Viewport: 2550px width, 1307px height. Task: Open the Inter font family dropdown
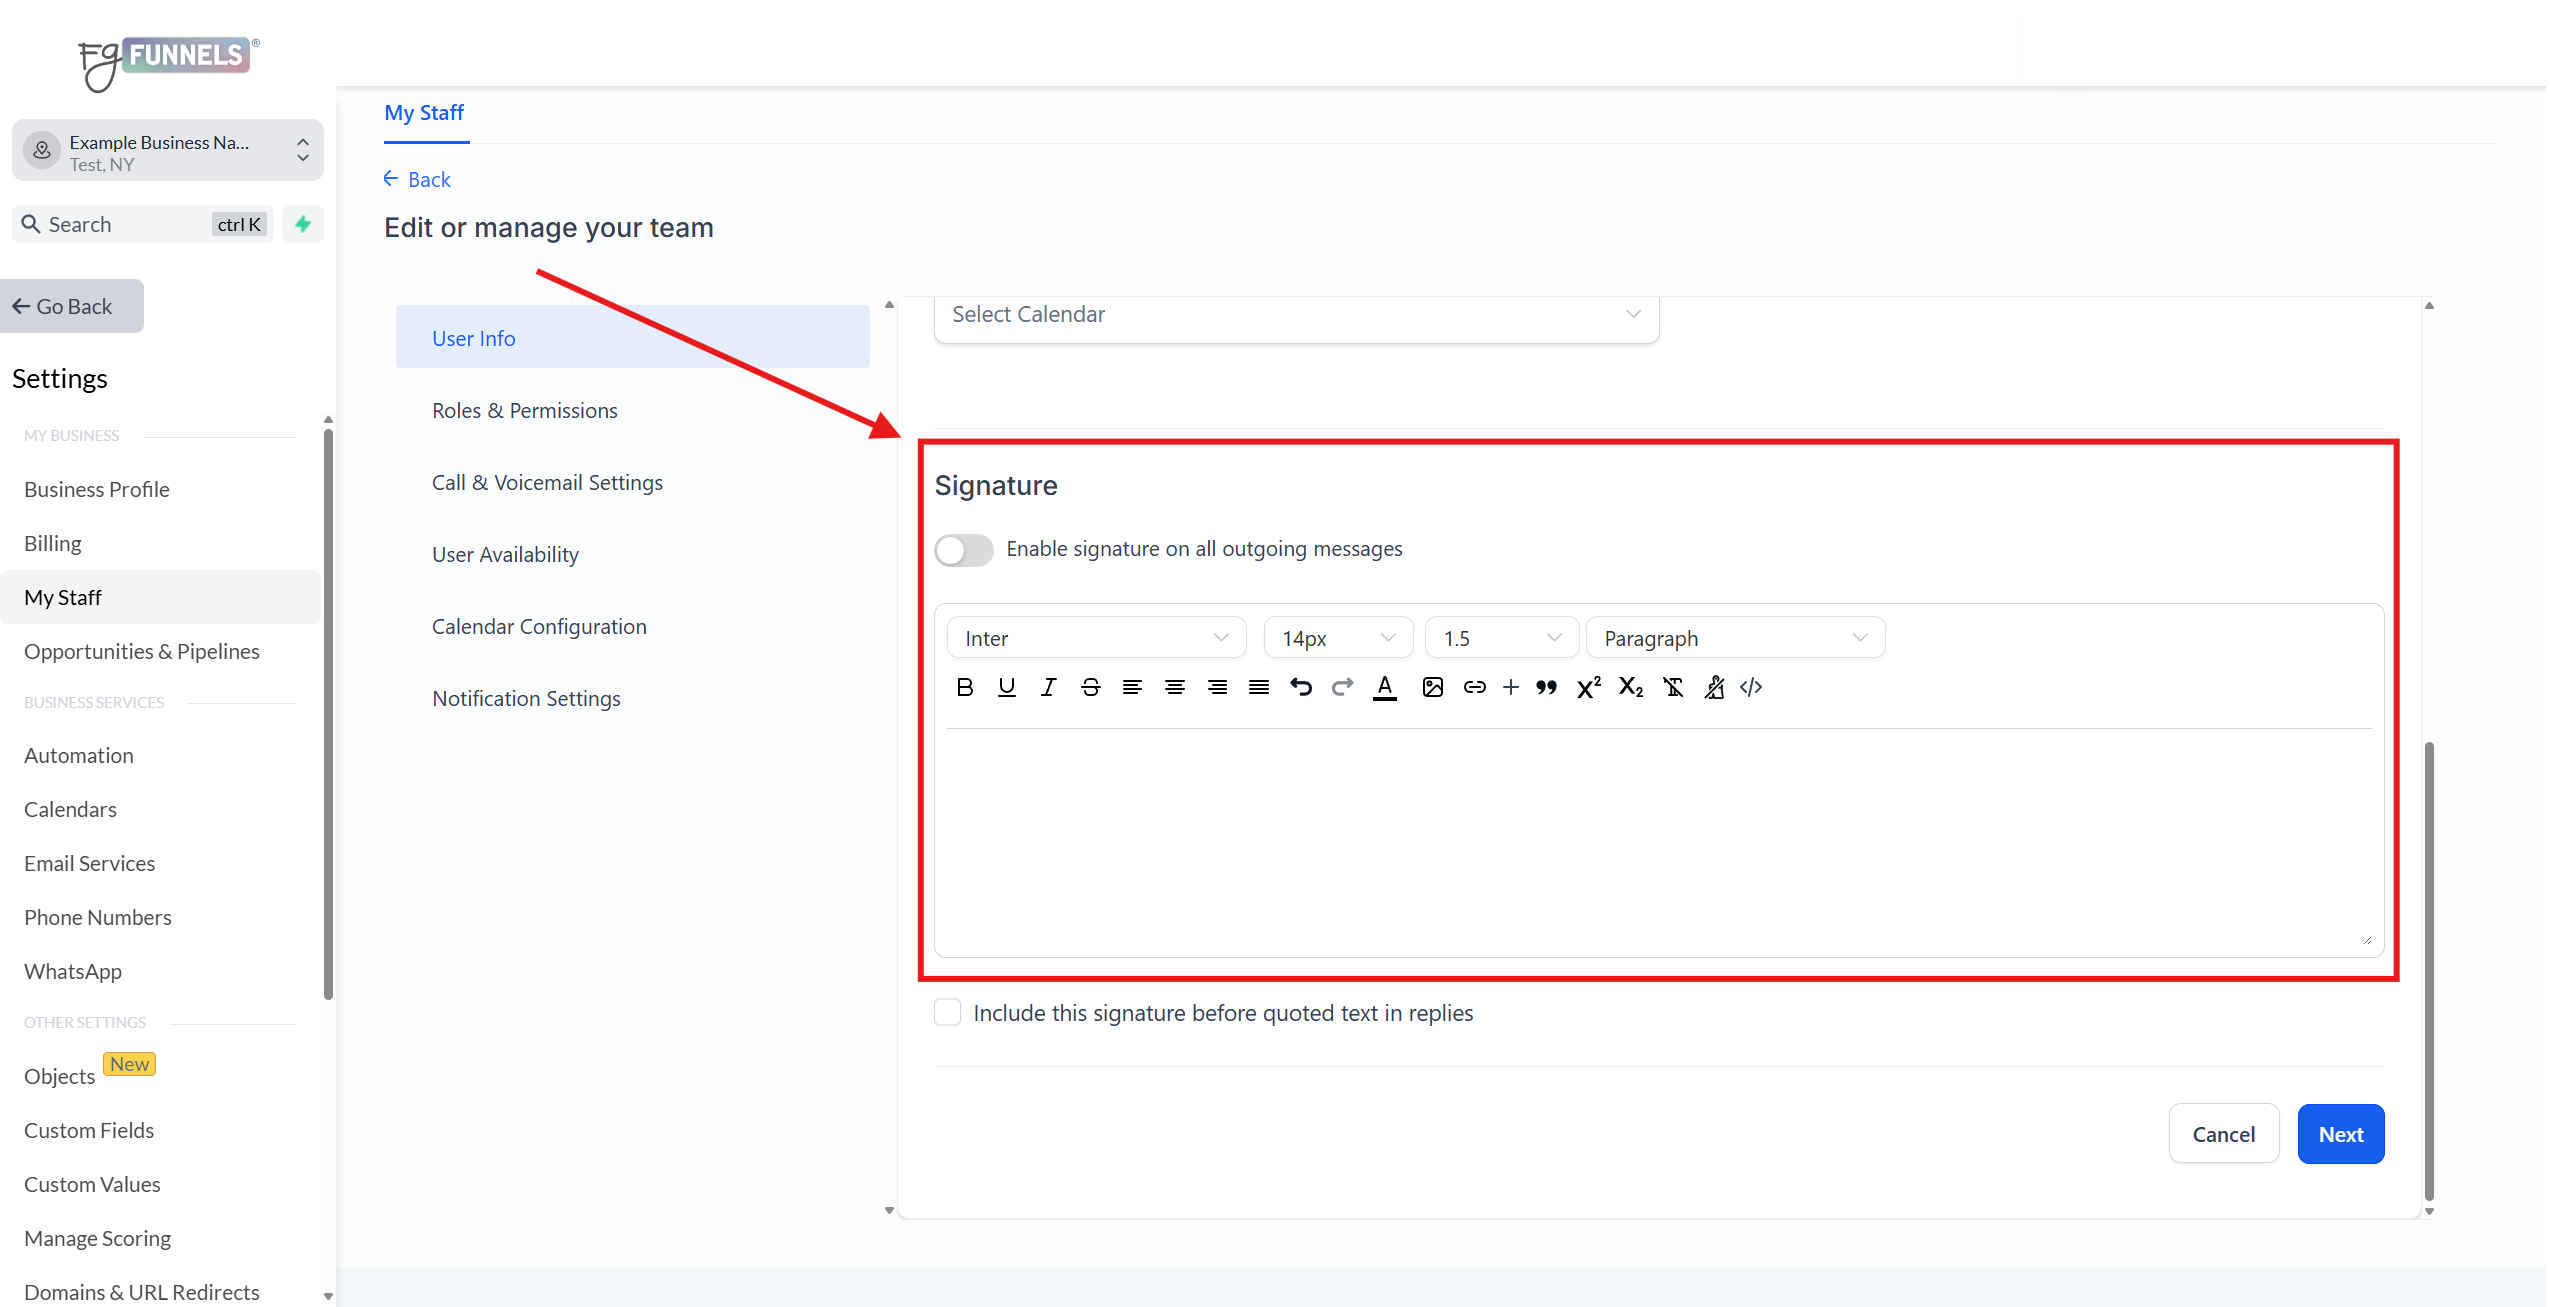pos(1095,638)
